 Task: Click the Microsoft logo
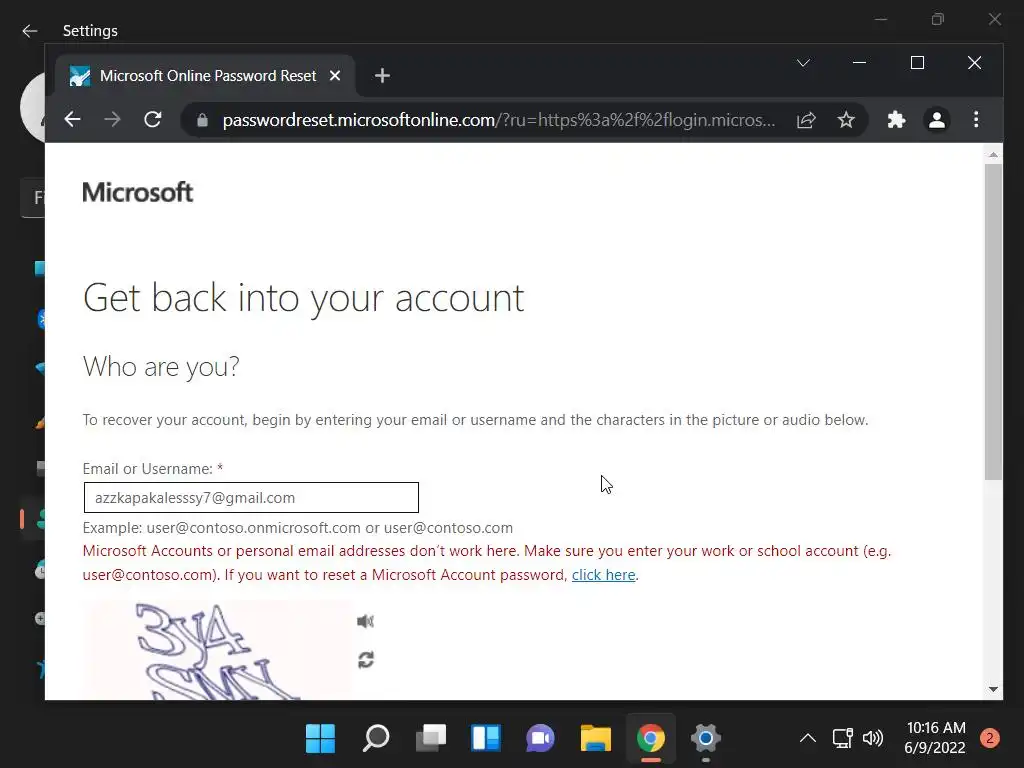(138, 193)
